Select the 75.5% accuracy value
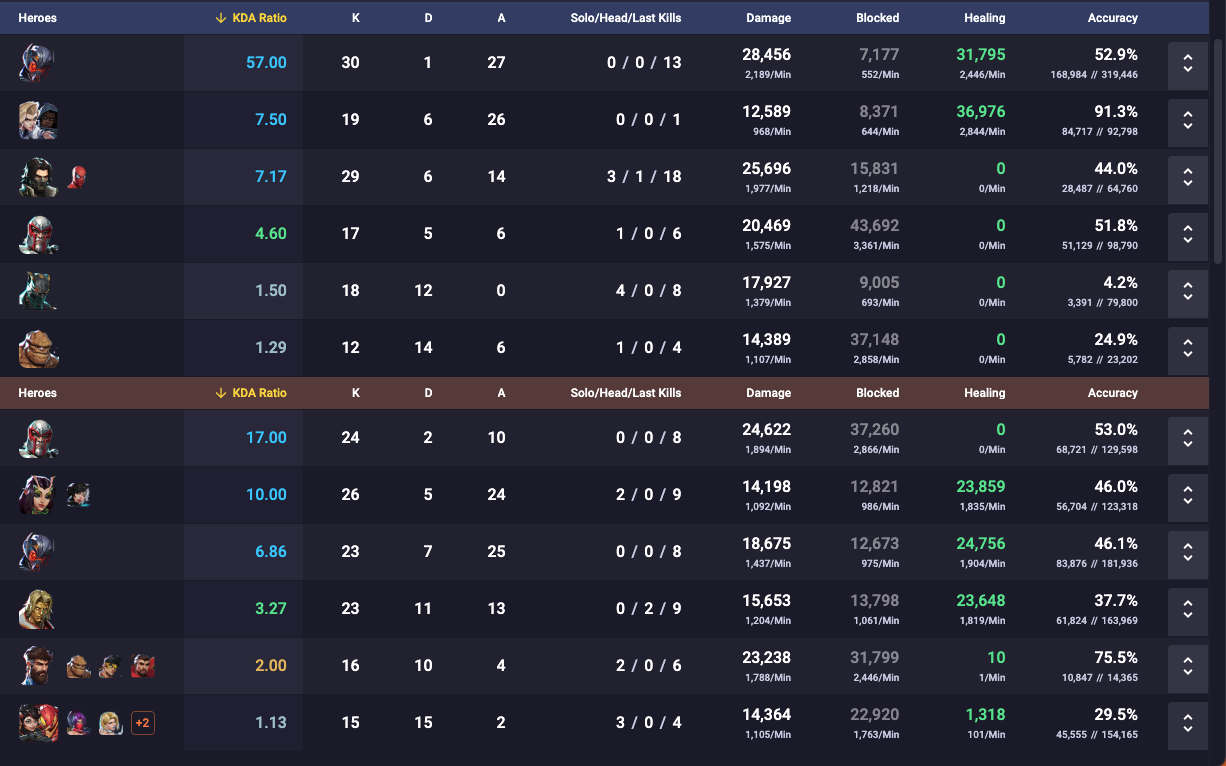Viewport: 1226px width, 766px height. pos(1116,658)
